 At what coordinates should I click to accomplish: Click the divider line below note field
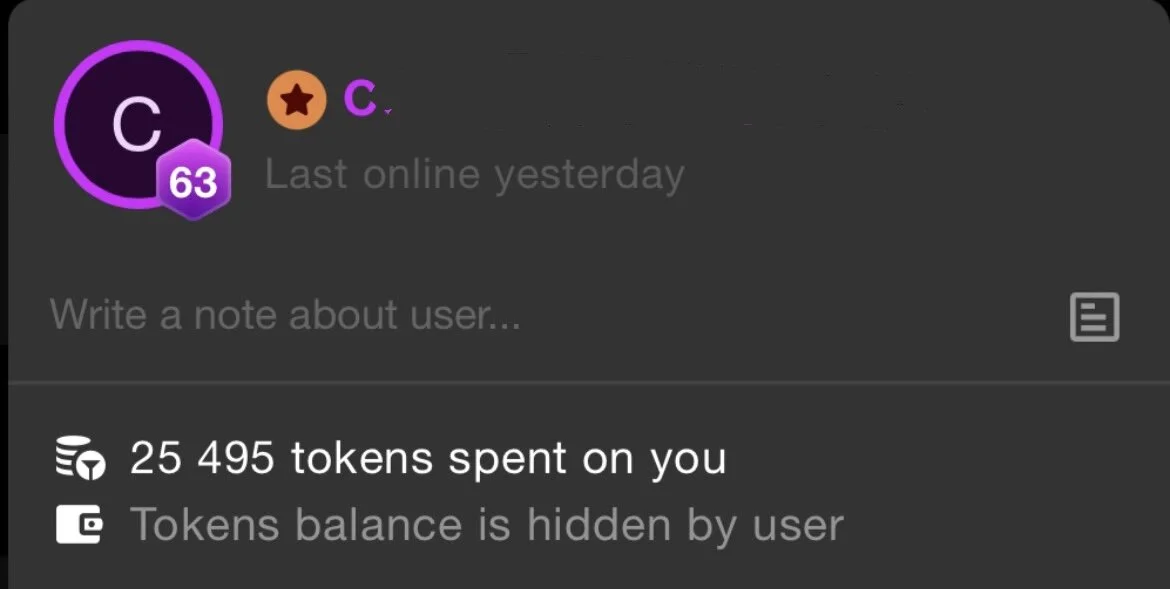coord(588,382)
